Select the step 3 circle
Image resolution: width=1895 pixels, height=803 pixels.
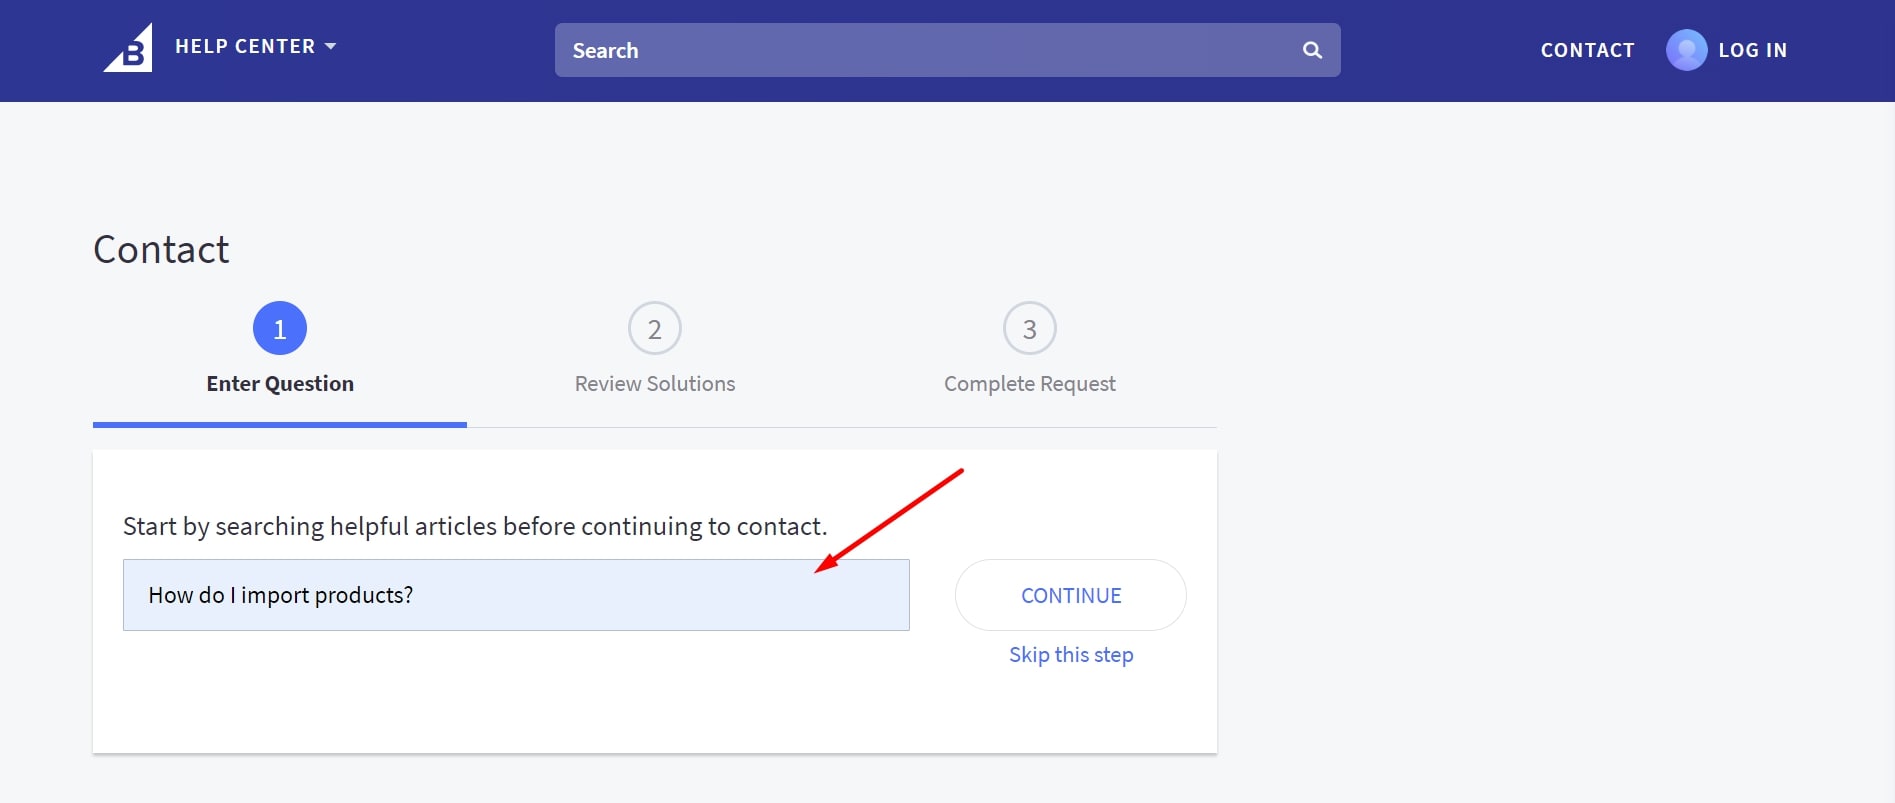(x=1030, y=328)
